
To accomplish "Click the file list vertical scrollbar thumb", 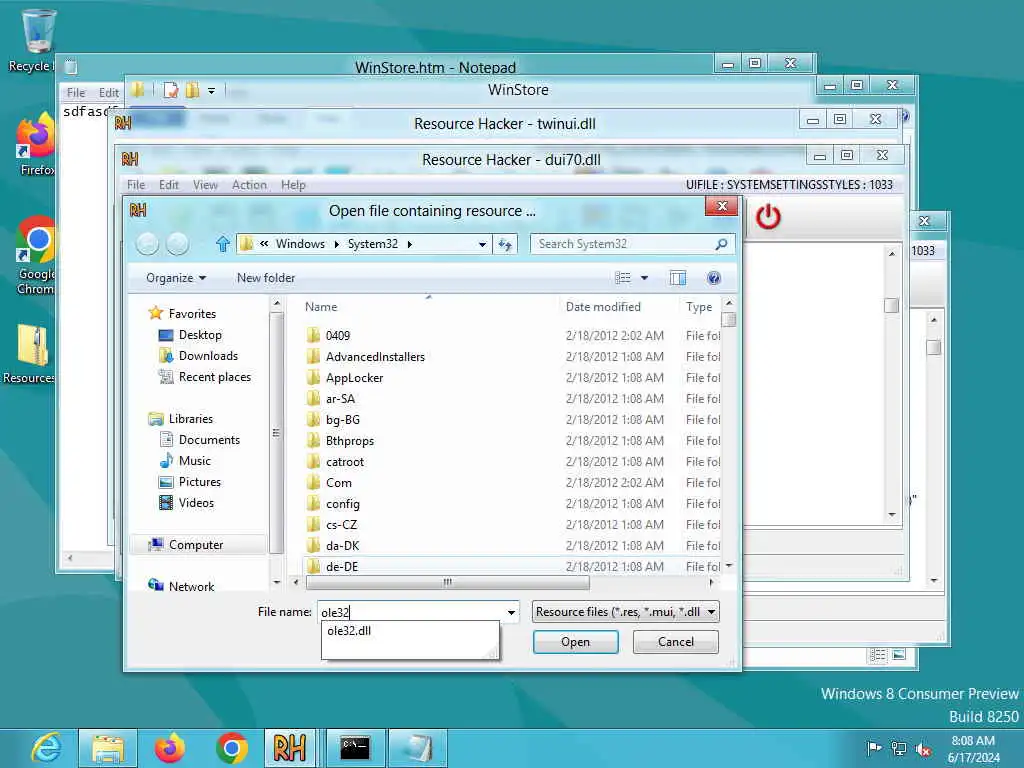I will pyautogui.click(x=729, y=319).
